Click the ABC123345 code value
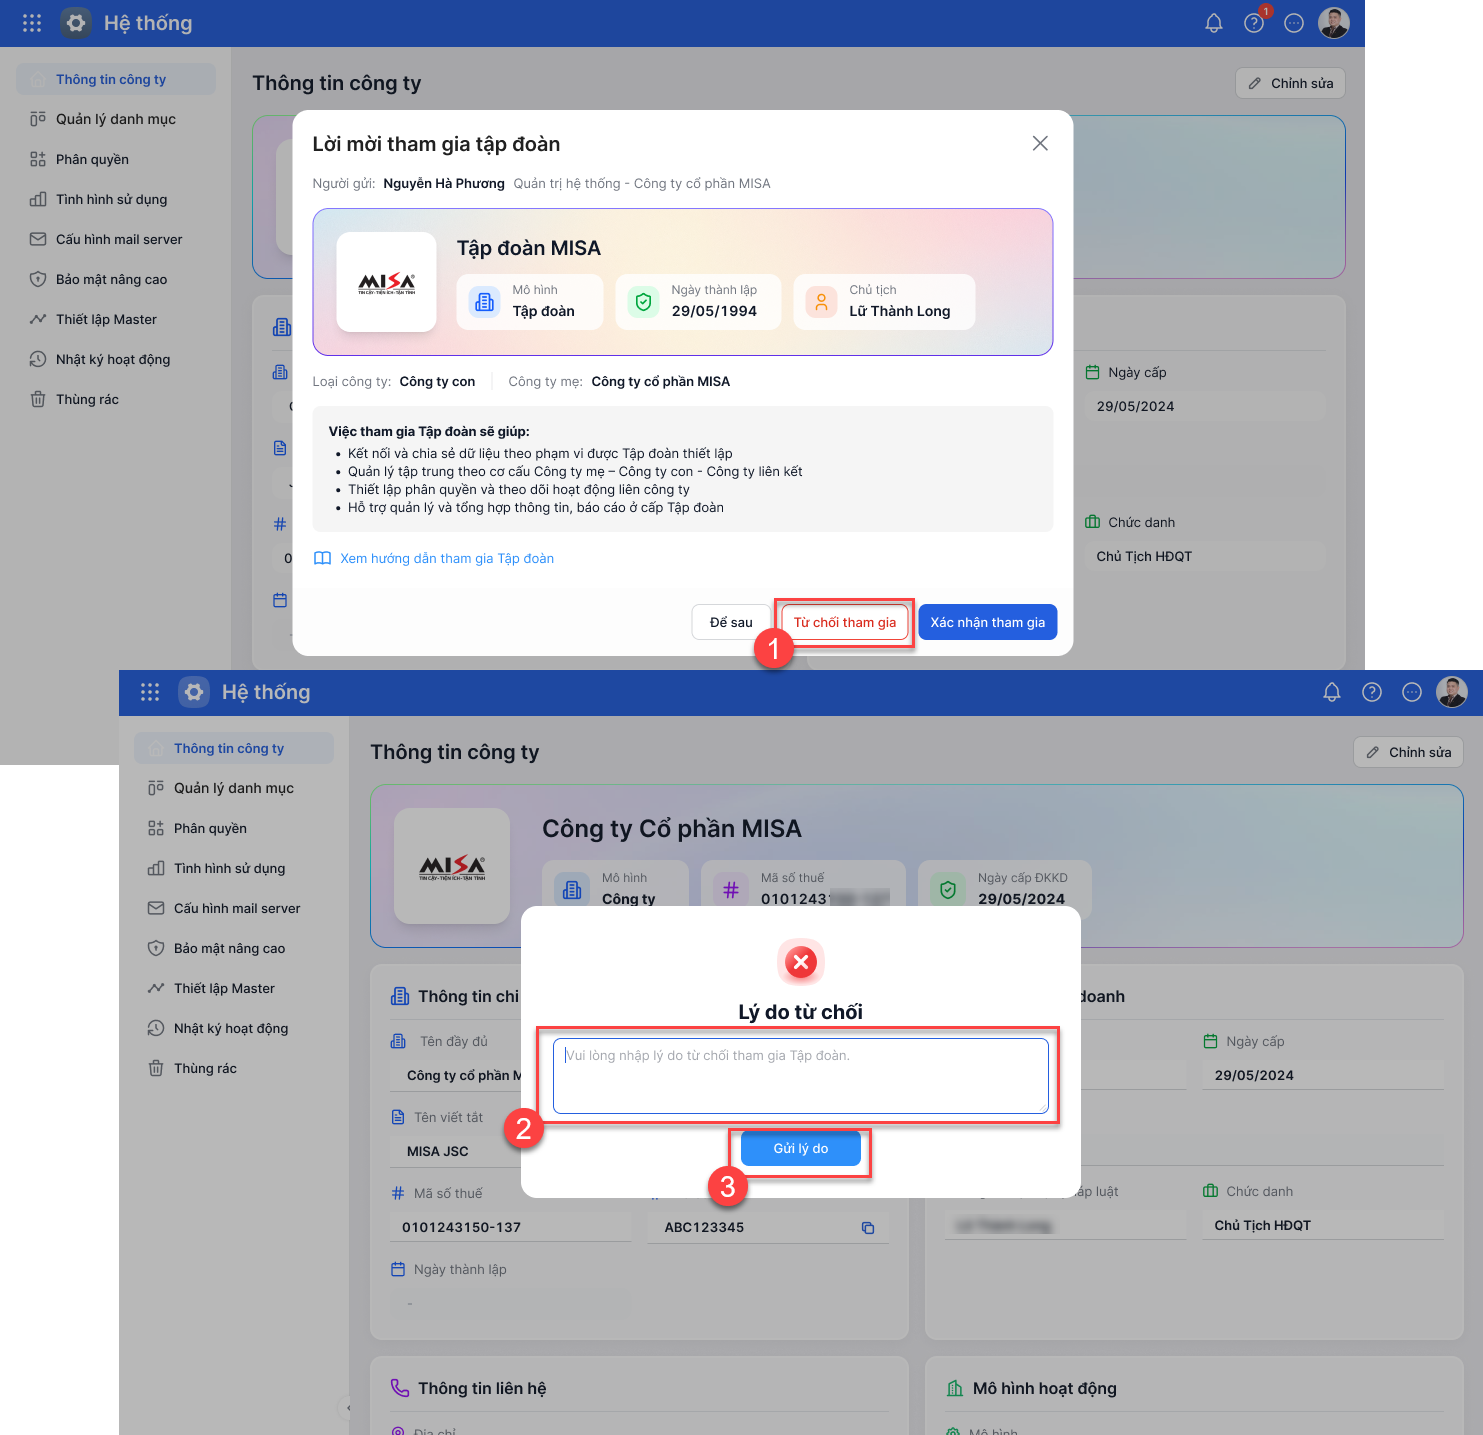This screenshot has width=1483, height=1435. tap(704, 1227)
